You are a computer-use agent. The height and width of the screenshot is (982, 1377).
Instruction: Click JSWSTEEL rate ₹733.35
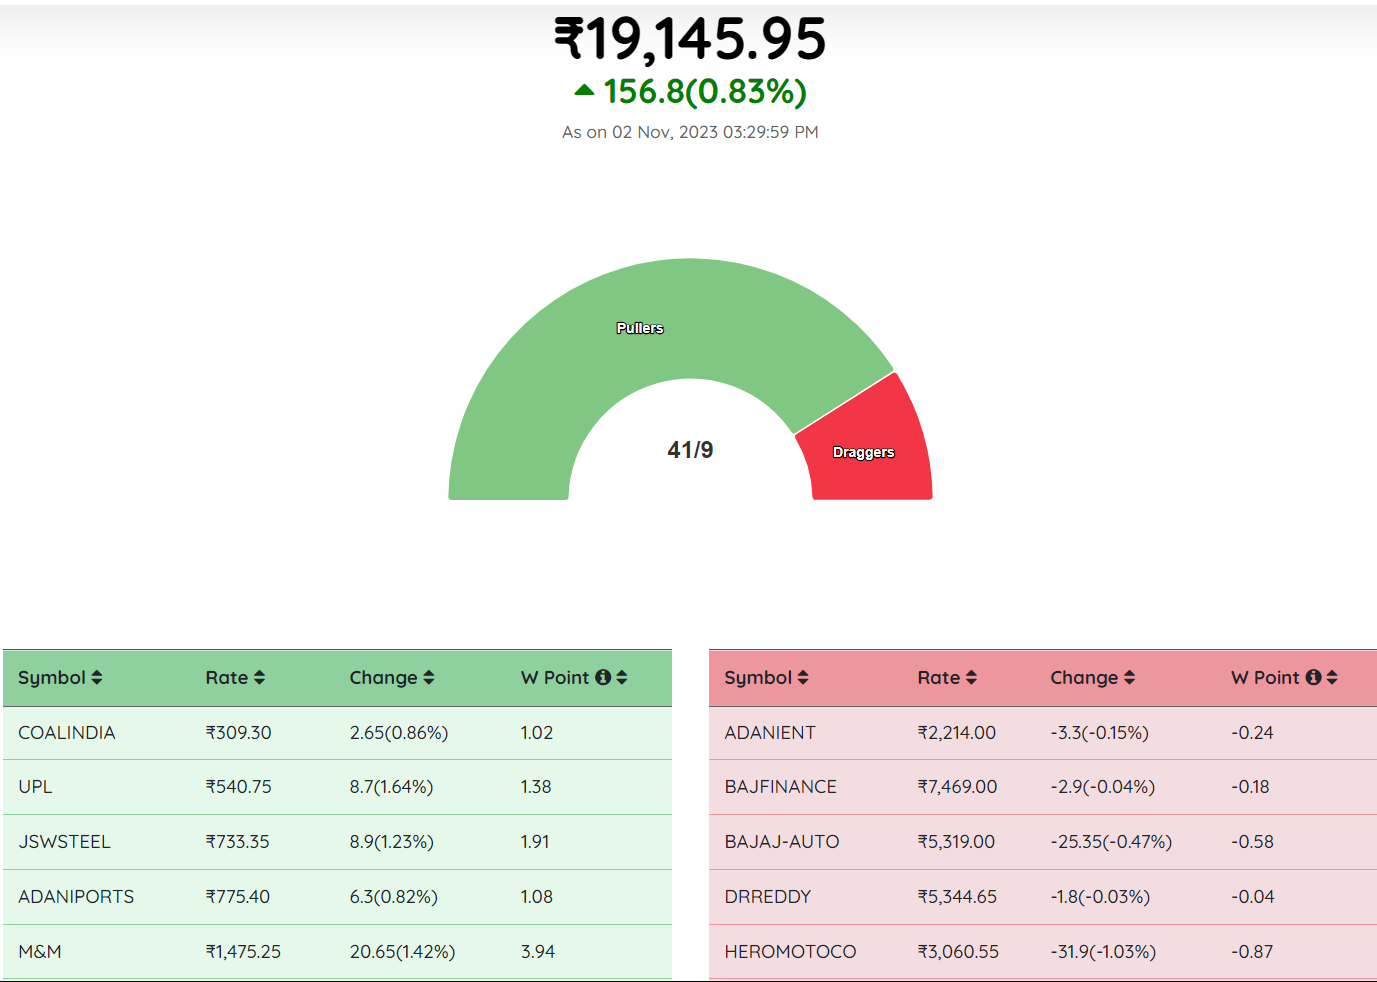click(237, 842)
